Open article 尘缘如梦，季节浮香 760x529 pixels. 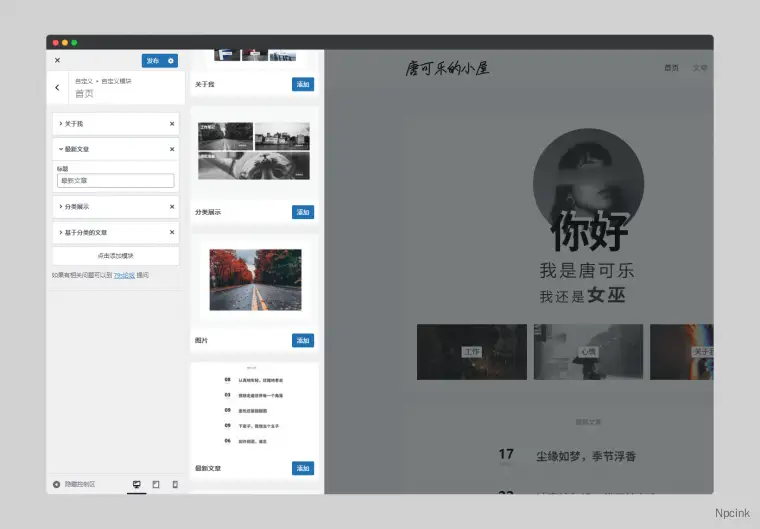pyautogui.click(x=586, y=456)
